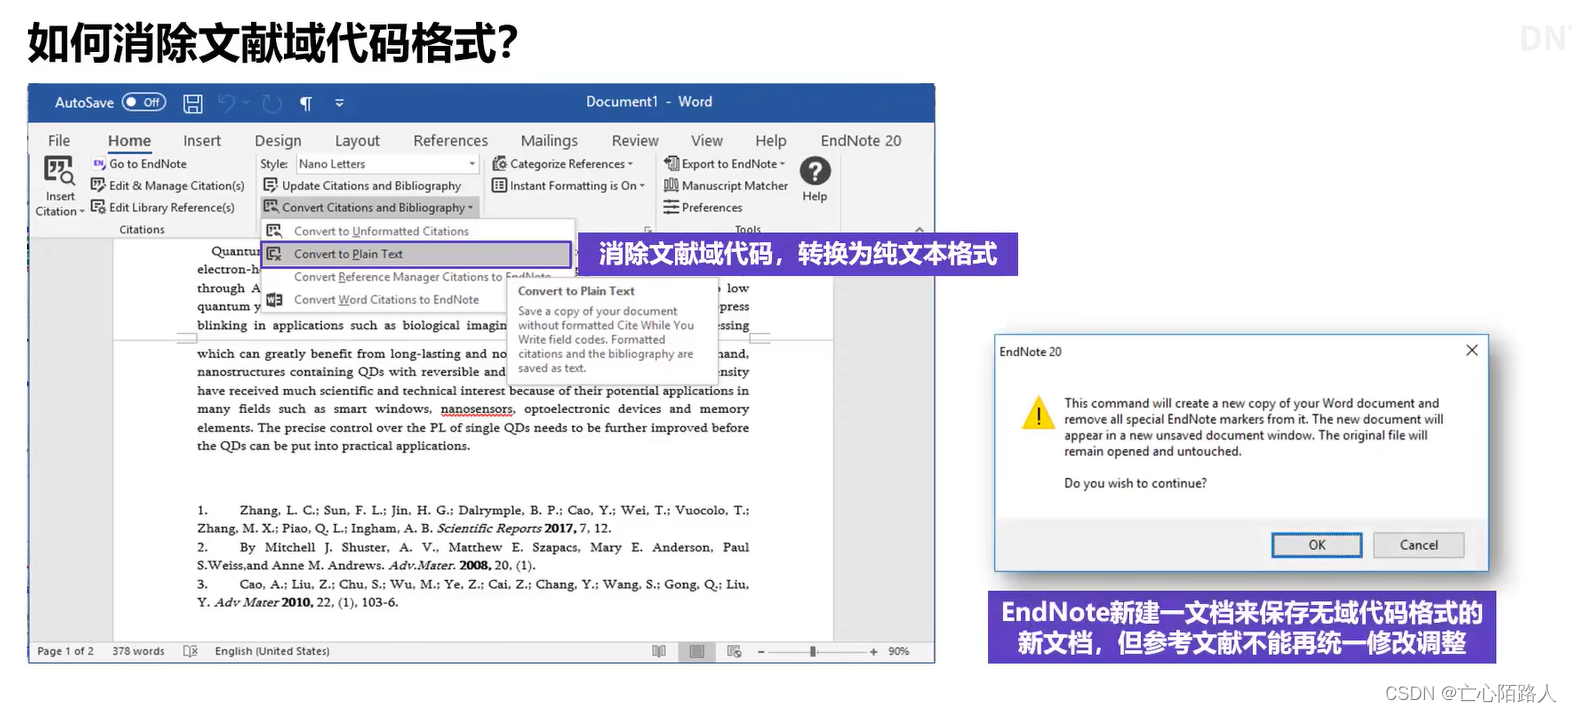
Task: Click Manuscript Matcher
Action: coord(726,186)
